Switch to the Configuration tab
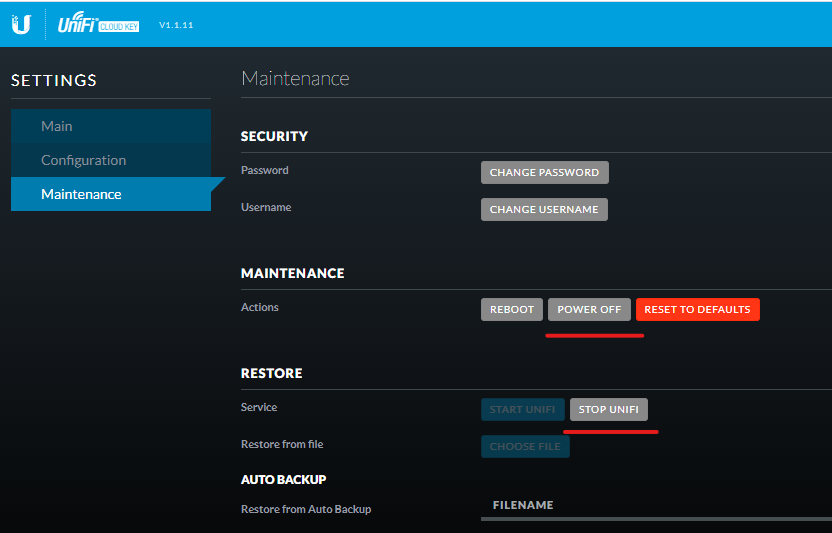Viewport: 832px width, 533px height. [83, 160]
